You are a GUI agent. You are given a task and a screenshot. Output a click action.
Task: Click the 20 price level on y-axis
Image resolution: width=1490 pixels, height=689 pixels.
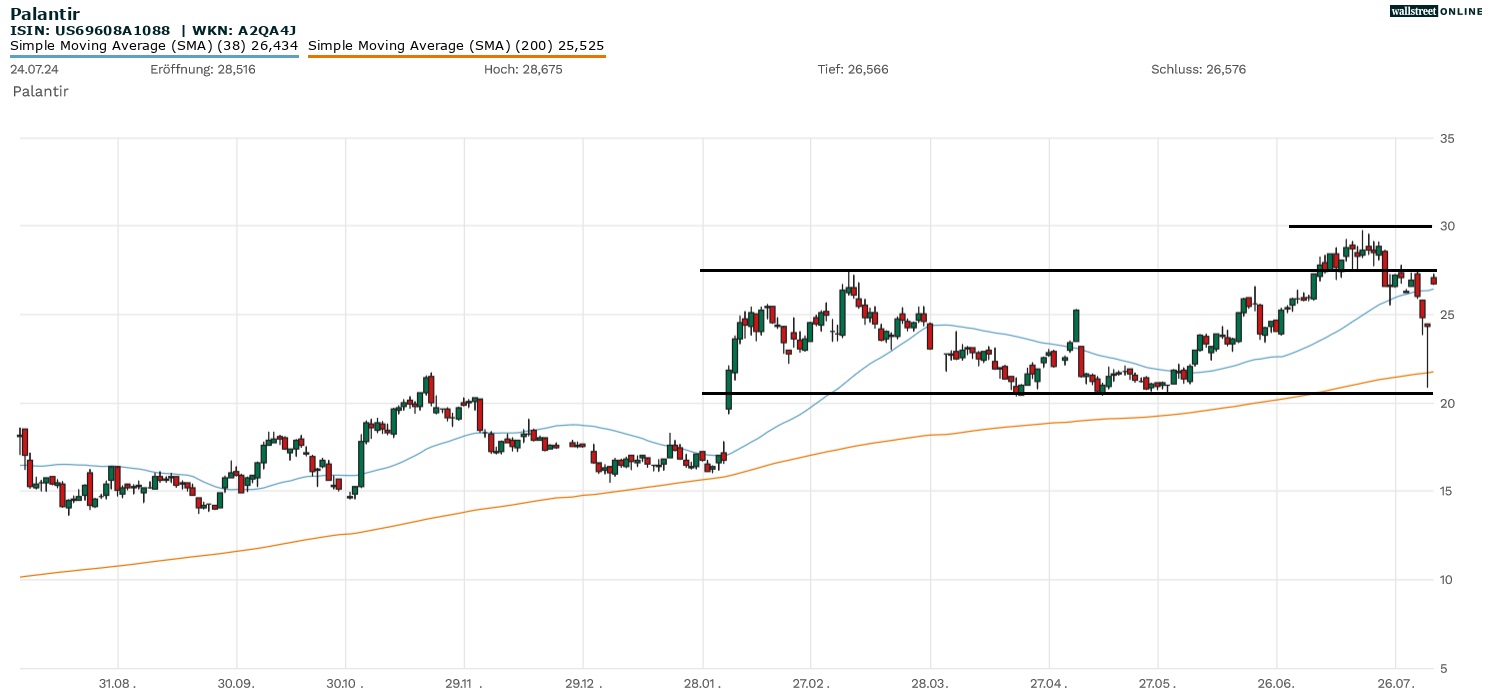click(x=1447, y=403)
